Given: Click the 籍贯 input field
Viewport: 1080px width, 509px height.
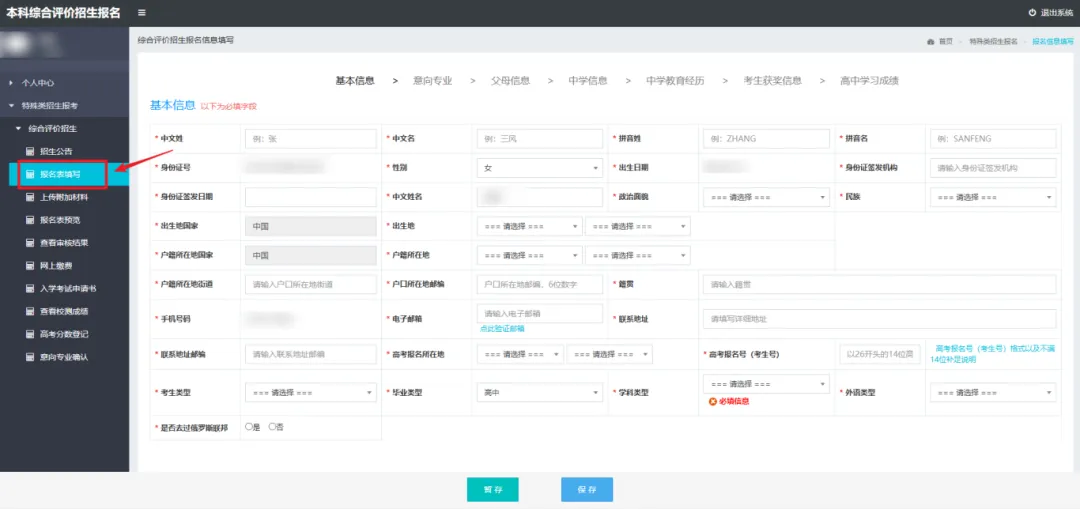Looking at the screenshot, I should point(879,284).
